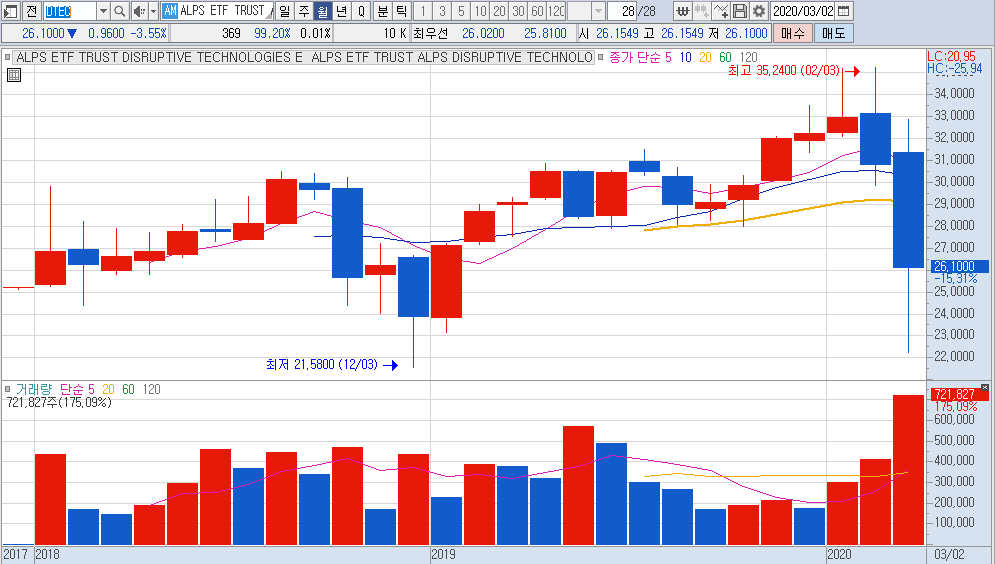Click the 10-period MA legend label

click(x=685, y=57)
